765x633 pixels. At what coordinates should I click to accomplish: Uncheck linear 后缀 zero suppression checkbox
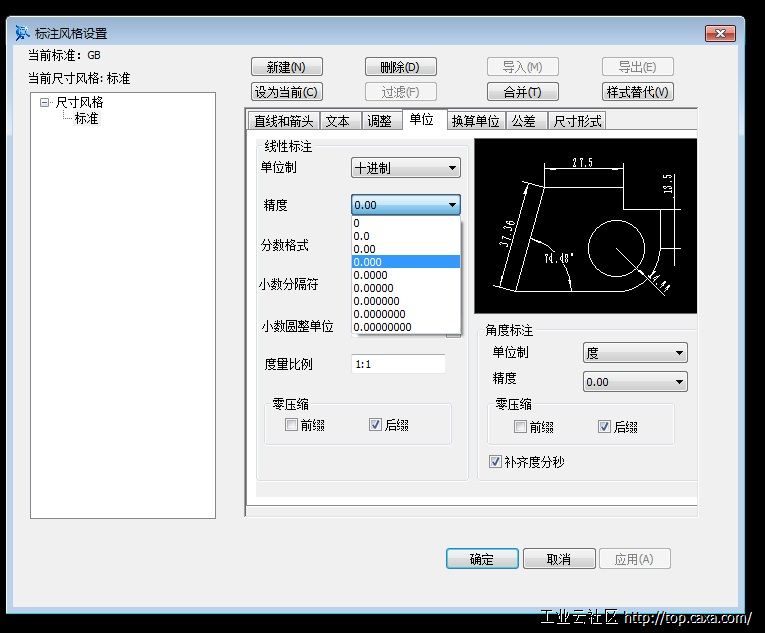[x=375, y=425]
